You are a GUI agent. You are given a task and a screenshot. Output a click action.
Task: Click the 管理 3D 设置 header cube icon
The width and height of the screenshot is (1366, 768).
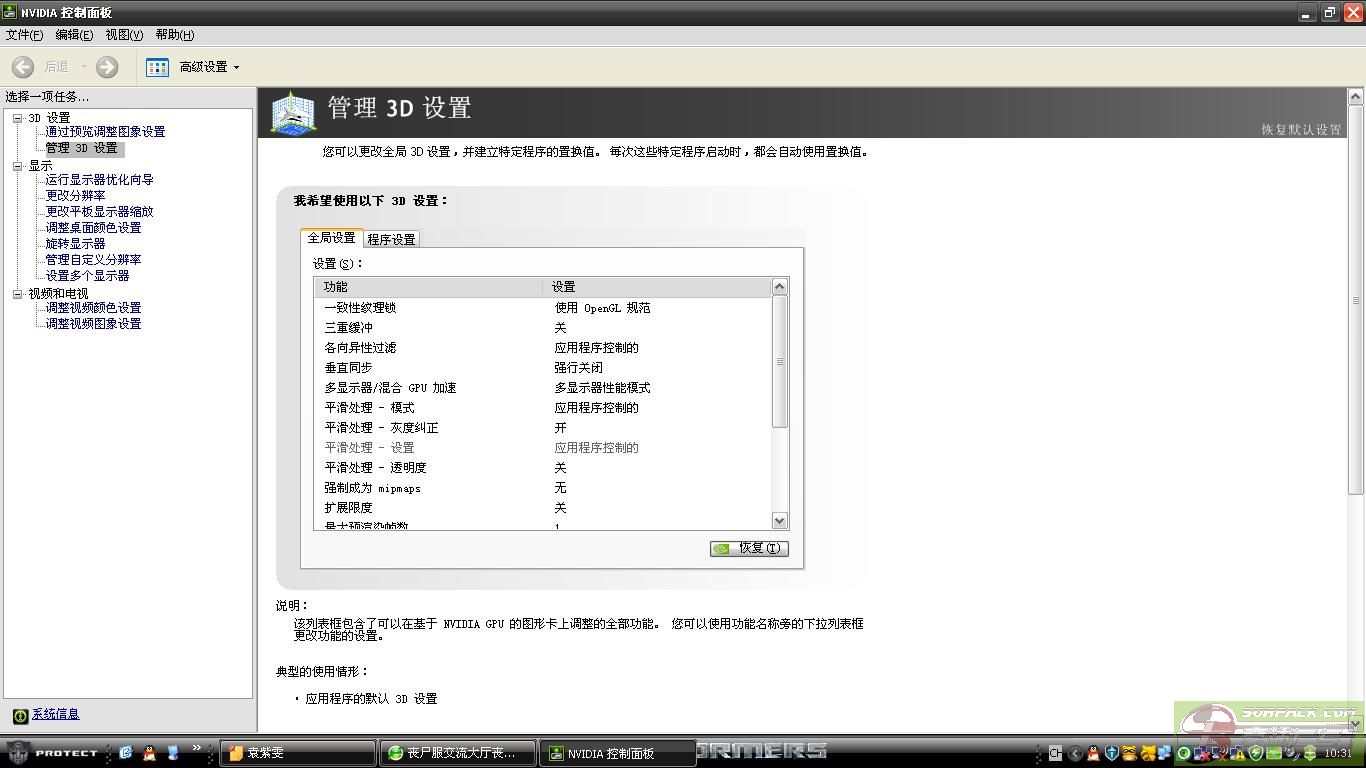coord(293,112)
